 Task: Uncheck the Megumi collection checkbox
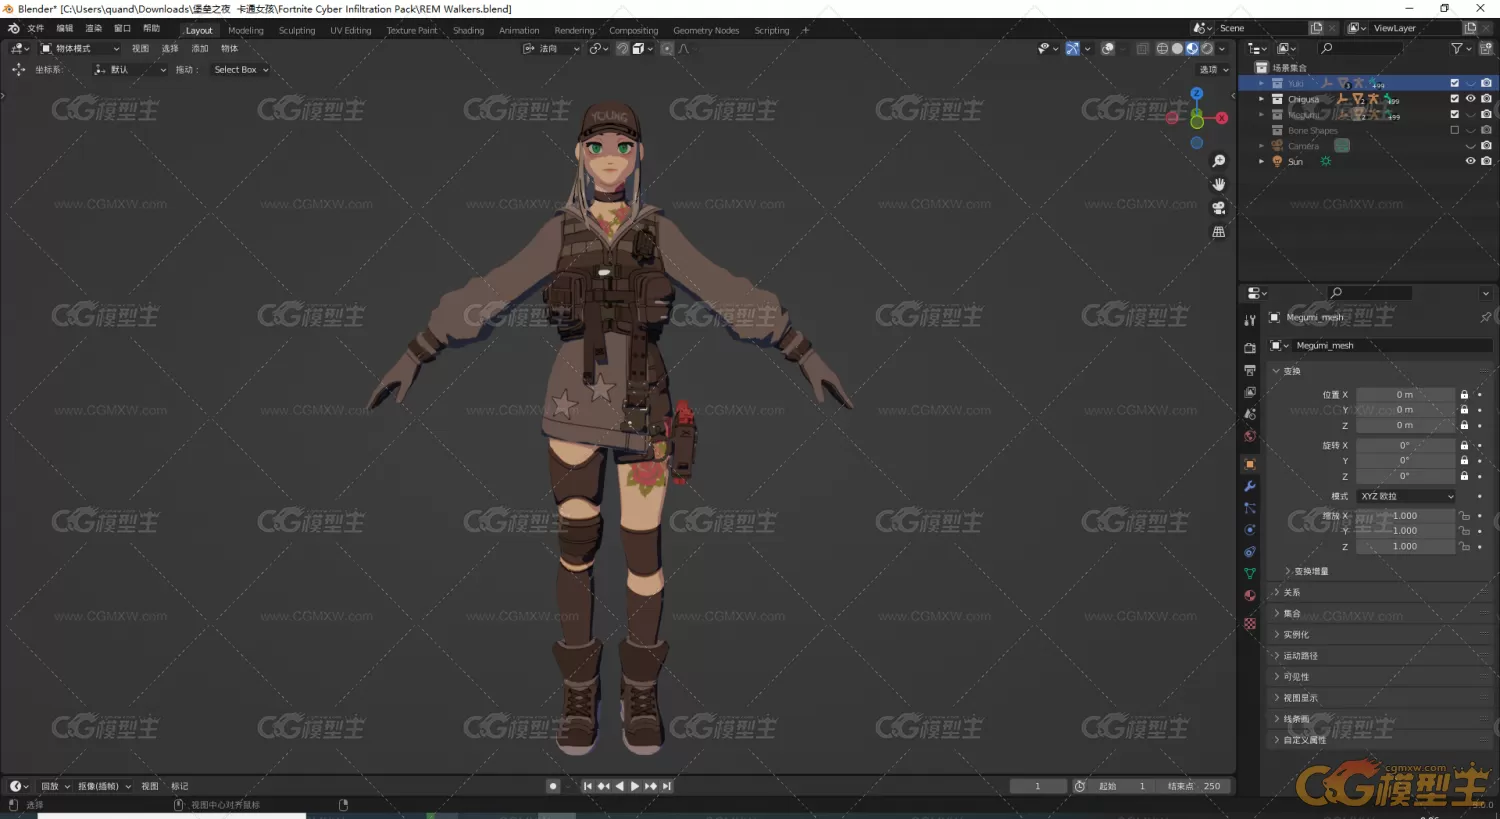(x=1454, y=114)
